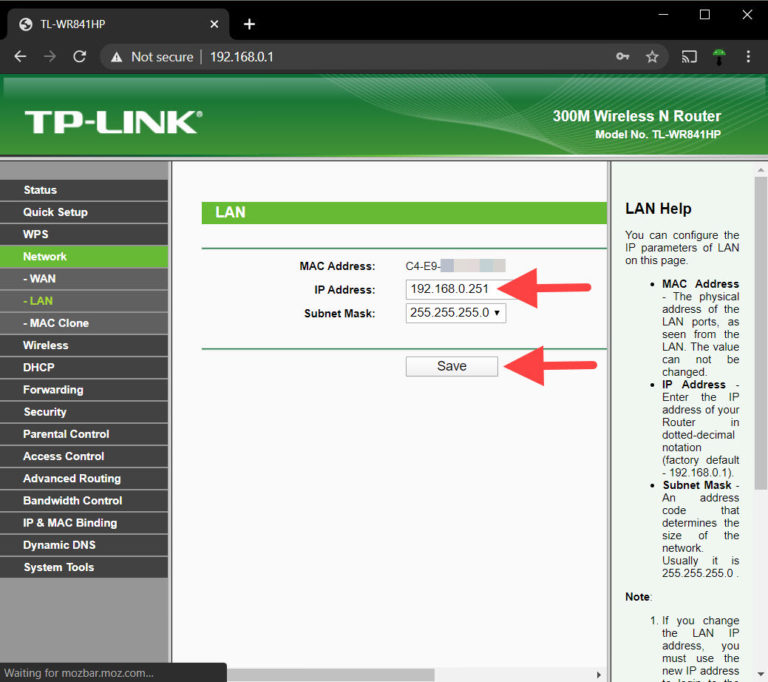768x682 pixels.
Task: Open Access Control settings
Action: (84, 457)
